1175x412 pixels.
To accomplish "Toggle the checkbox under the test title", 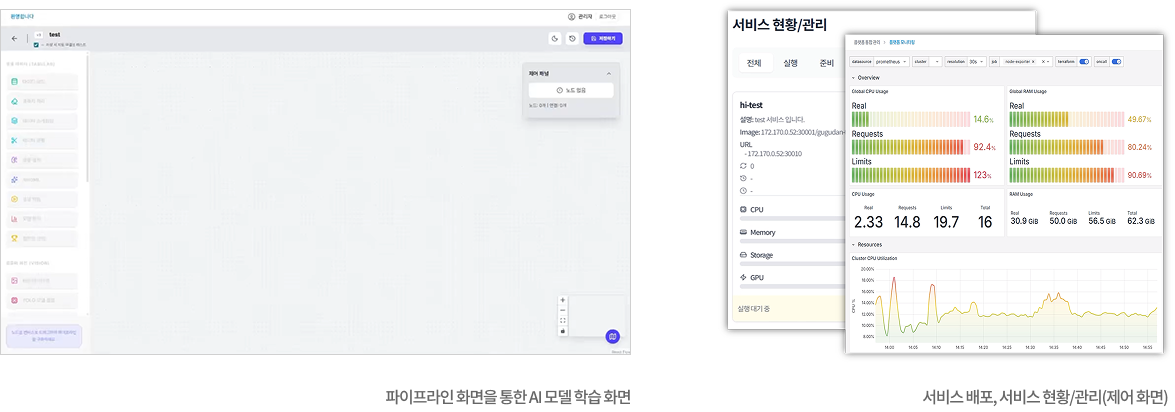I will (x=36, y=46).
